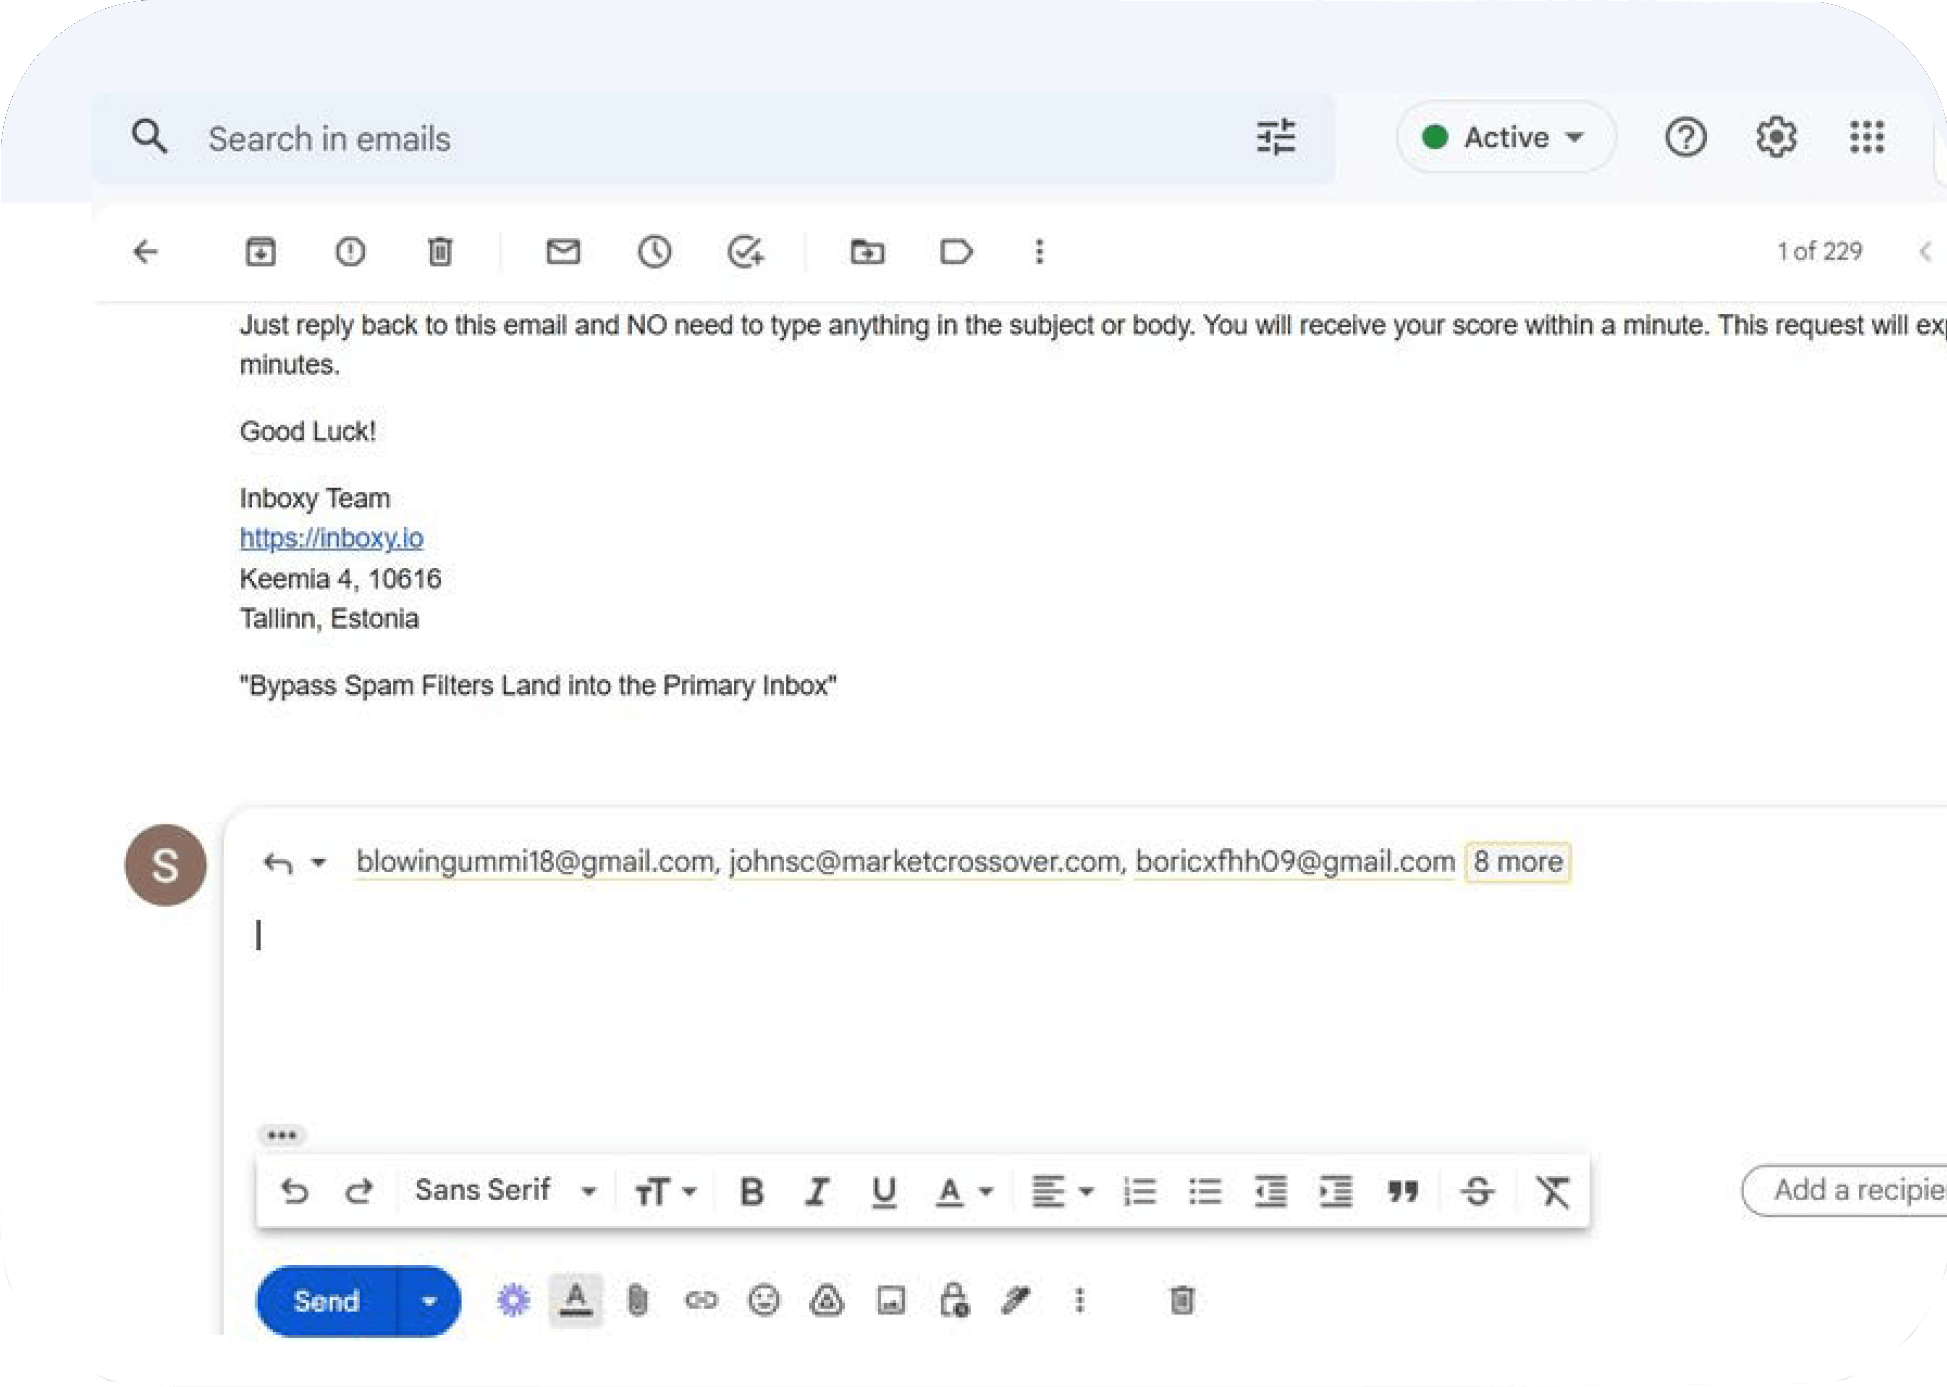Click the purple gear extension icon
The width and height of the screenshot is (1947, 1387).
tap(513, 1300)
